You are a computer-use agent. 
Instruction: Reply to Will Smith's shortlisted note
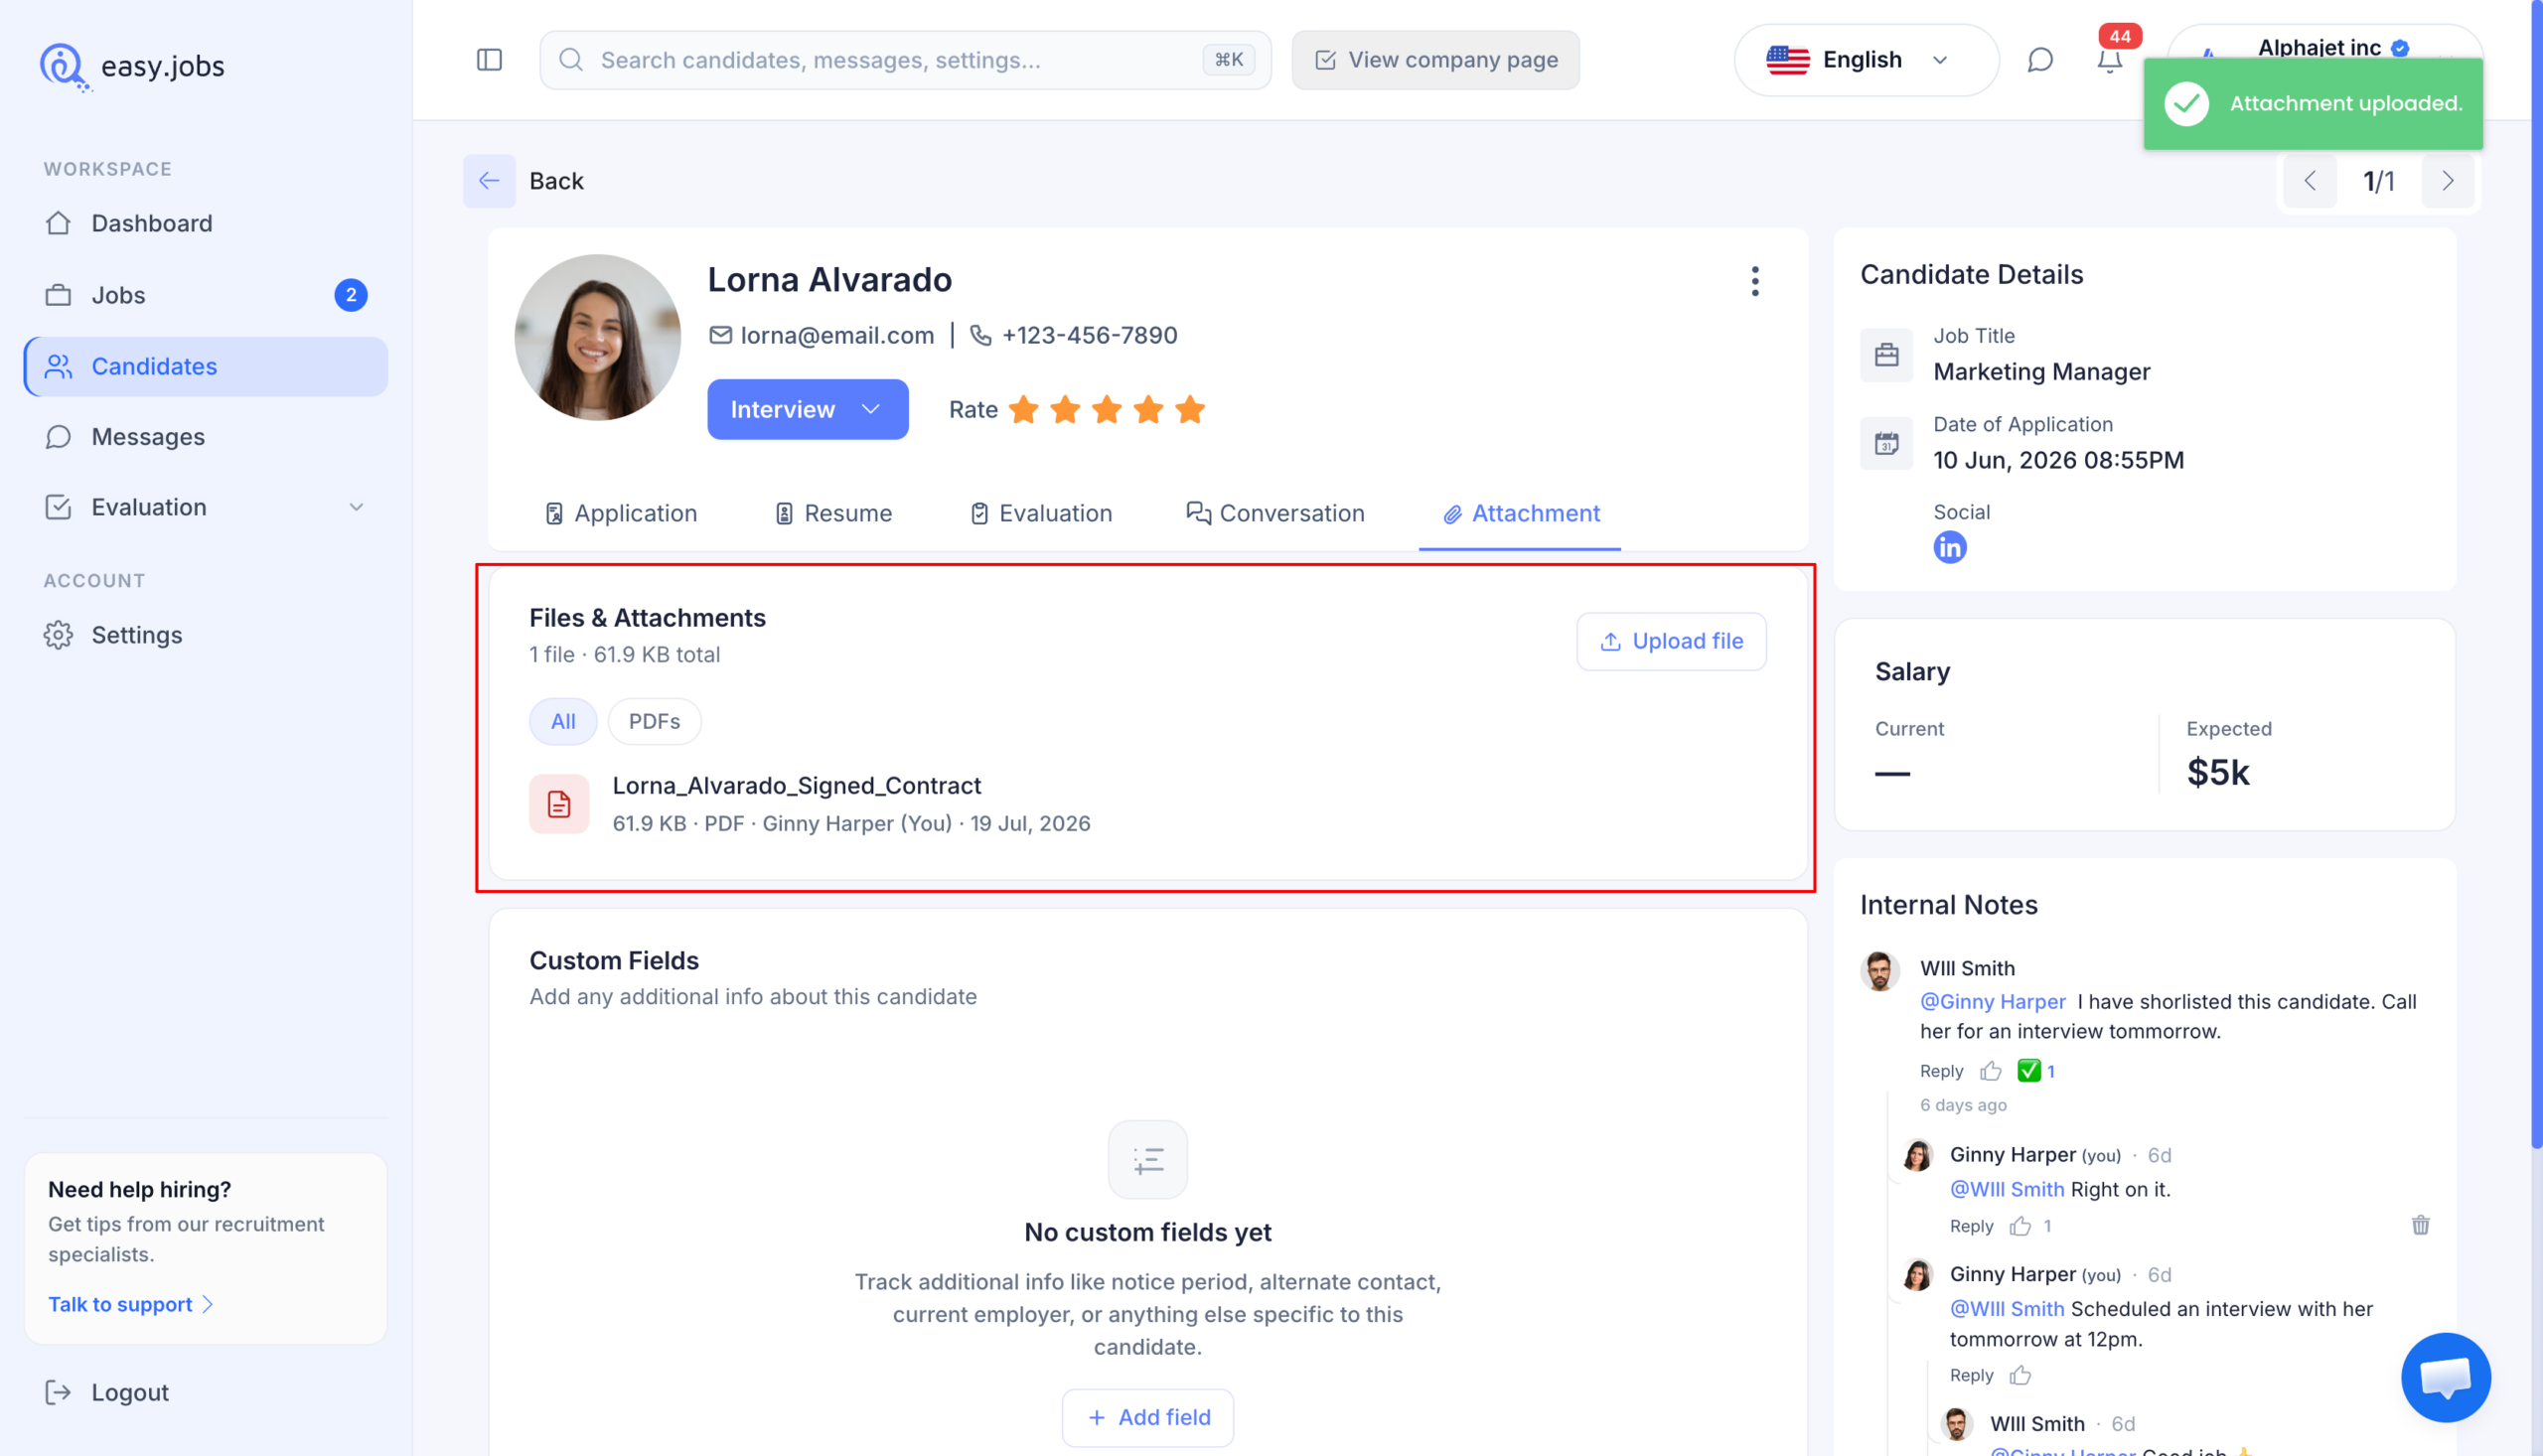[x=1941, y=1071]
